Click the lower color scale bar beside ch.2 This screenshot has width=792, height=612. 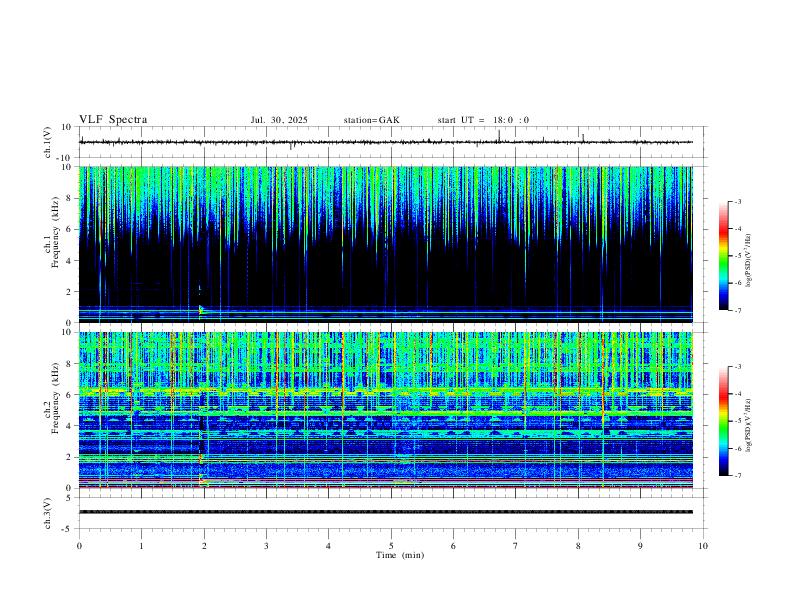click(x=724, y=421)
